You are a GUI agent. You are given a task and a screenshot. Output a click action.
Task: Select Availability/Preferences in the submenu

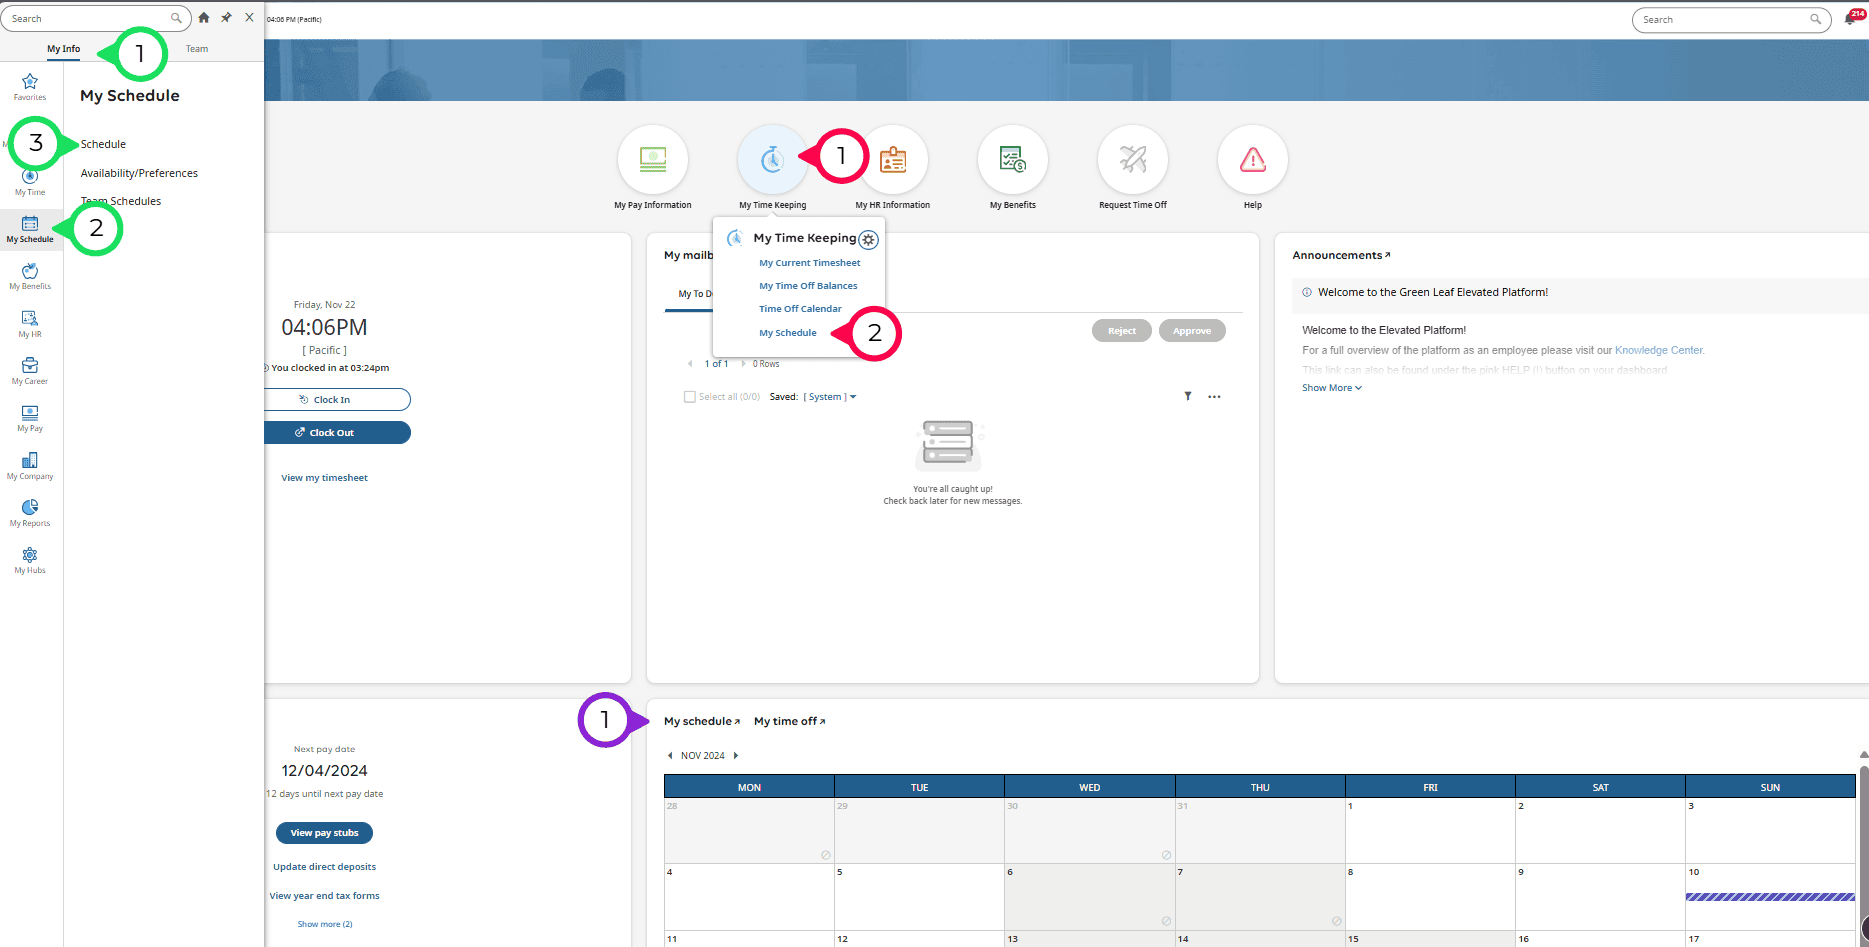139,173
